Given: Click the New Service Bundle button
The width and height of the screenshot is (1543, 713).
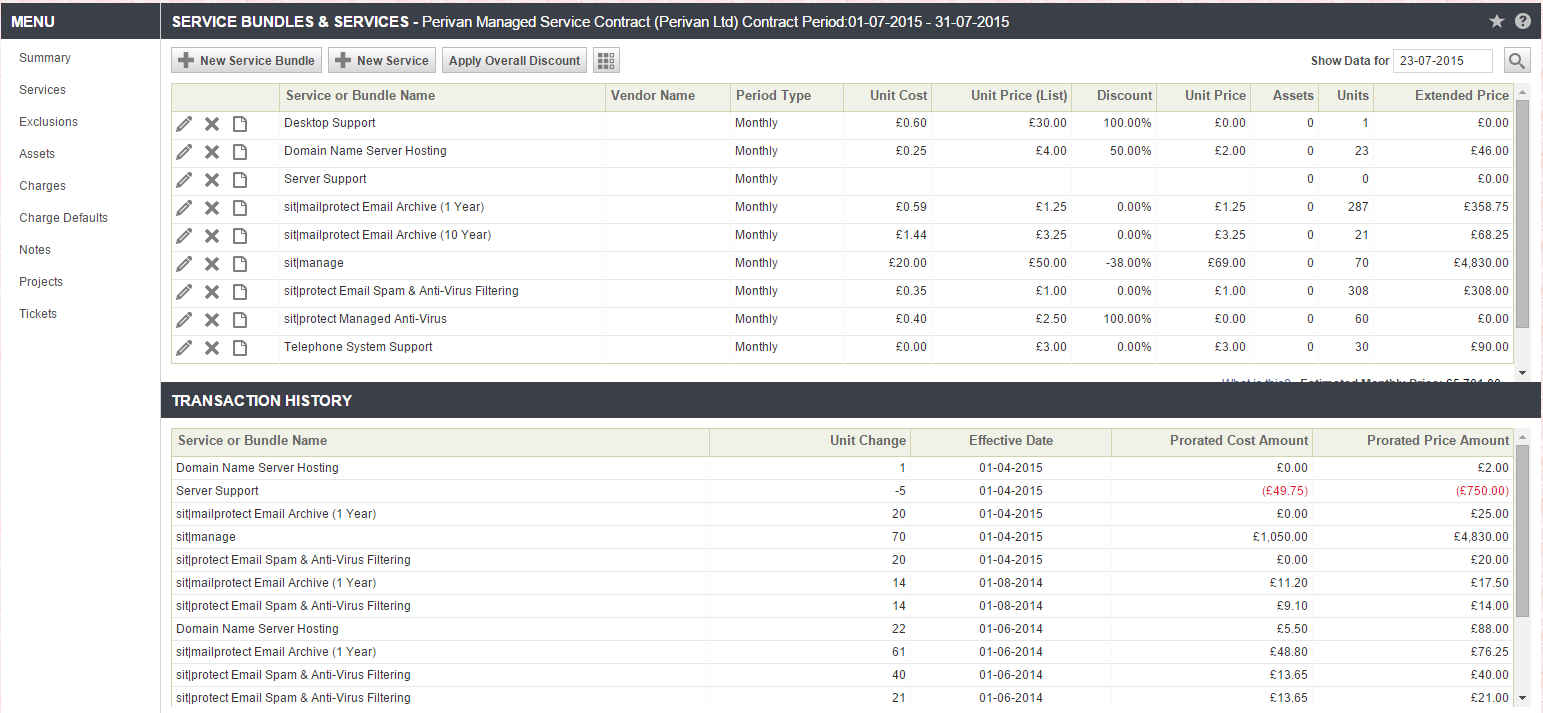Looking at the screenshot, I should tap(247, 61).
